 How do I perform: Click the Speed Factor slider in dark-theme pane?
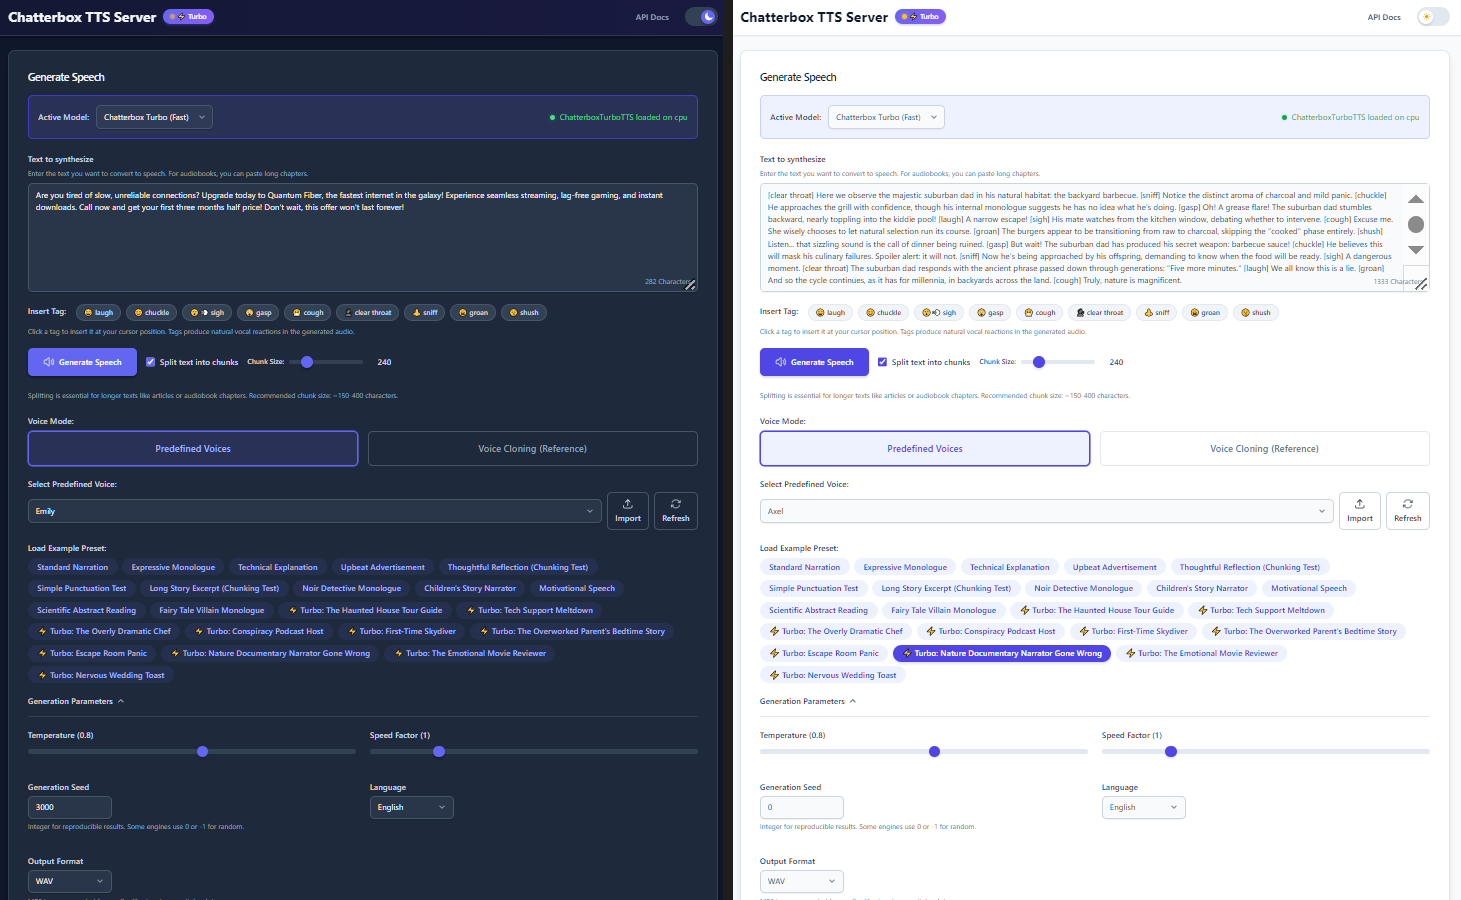(534, 751)
